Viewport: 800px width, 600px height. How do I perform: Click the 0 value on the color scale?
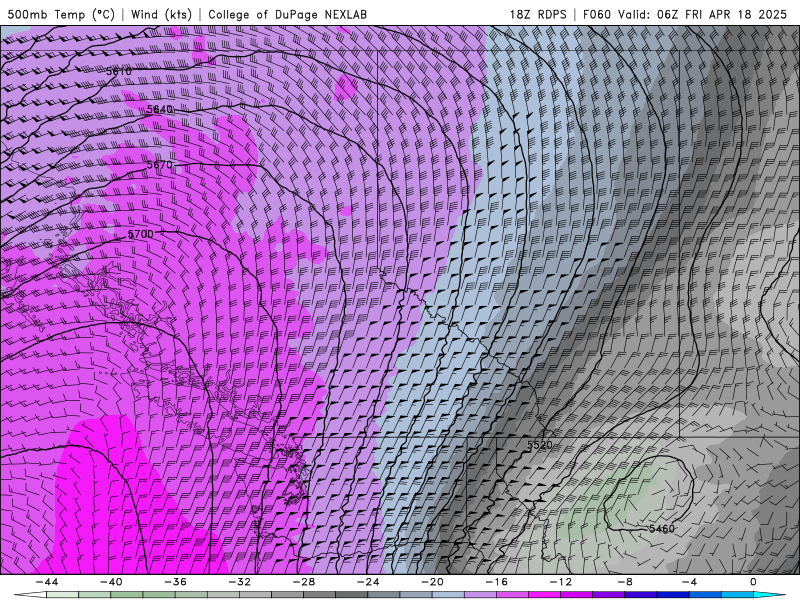[x=754, y=582]
